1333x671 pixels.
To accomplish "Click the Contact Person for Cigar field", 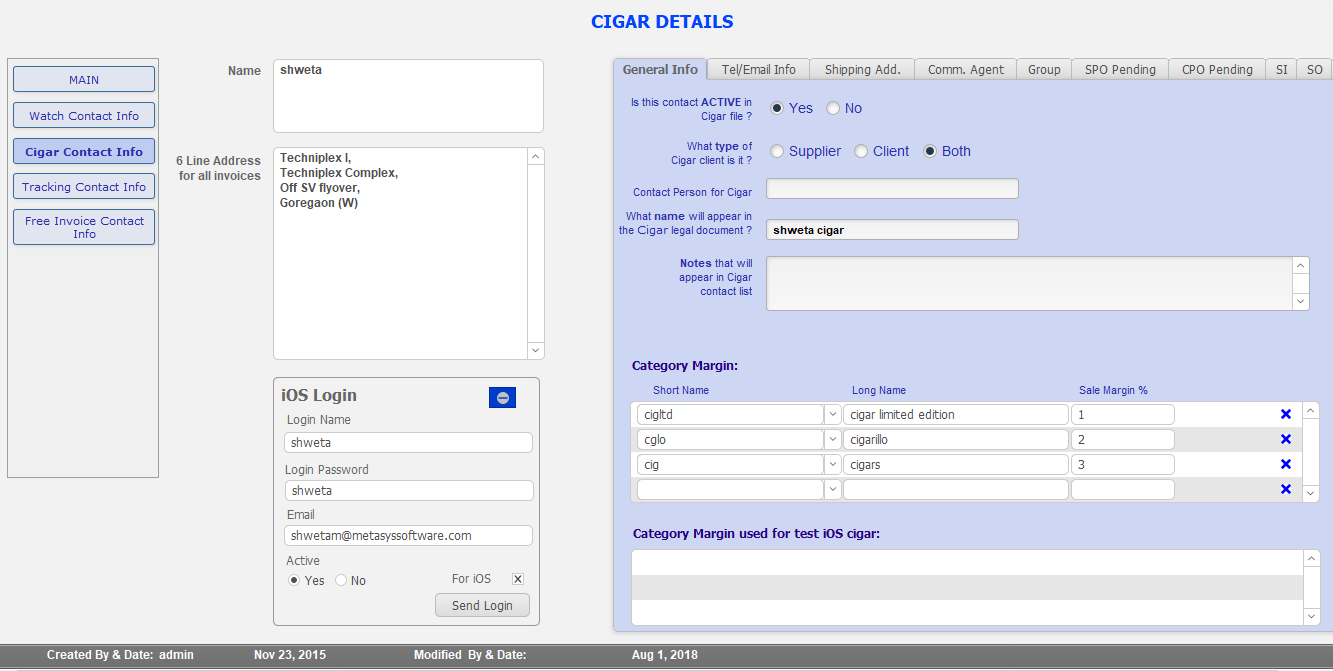I will click(x=892, y=189).
